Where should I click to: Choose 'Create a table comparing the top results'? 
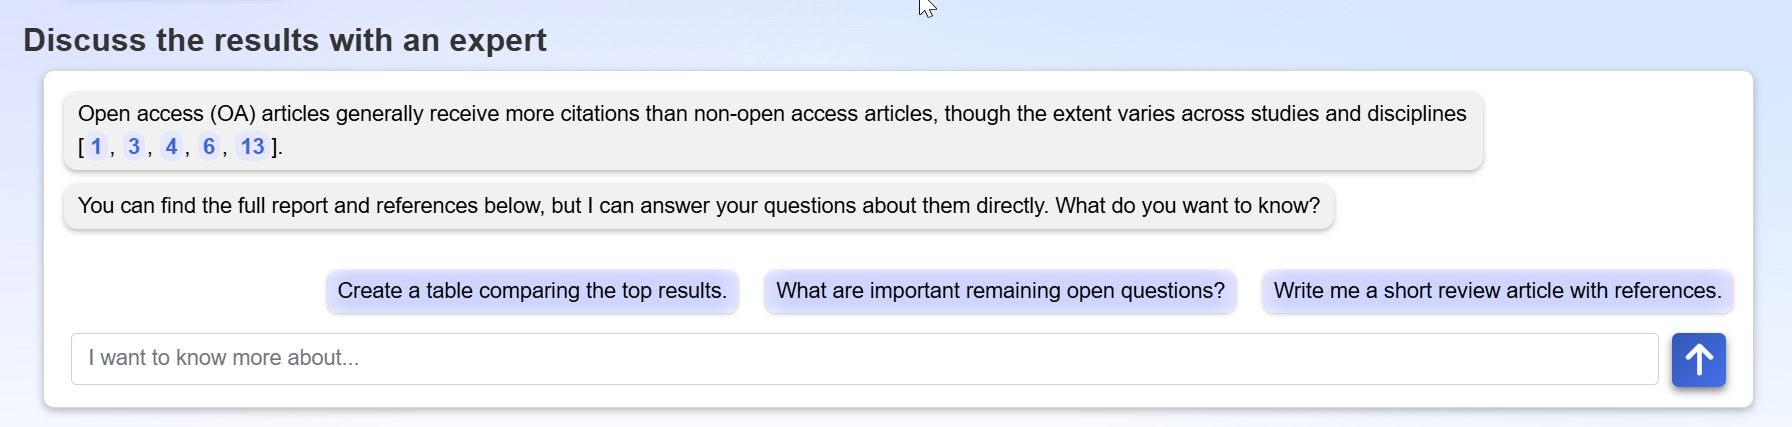pos(532,291)
